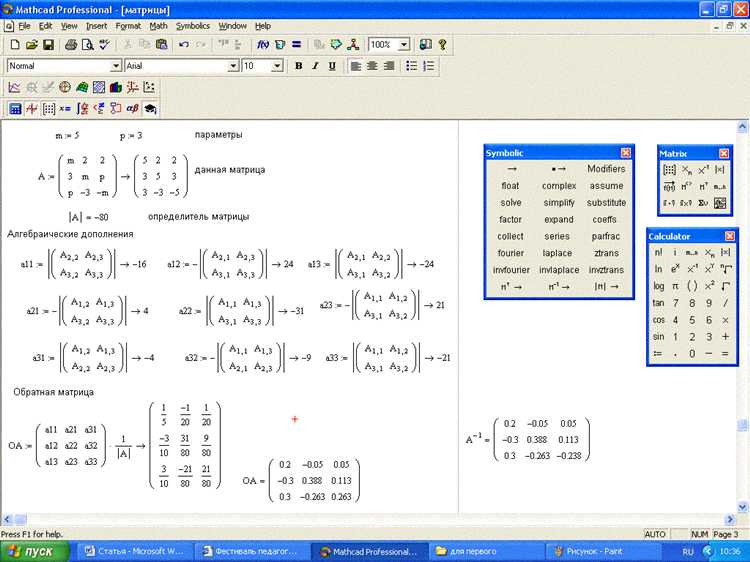This screenshot has height=562, width=750.
Task: Open the Insert Function f(x) dialog
Action: tap(263, 45)
